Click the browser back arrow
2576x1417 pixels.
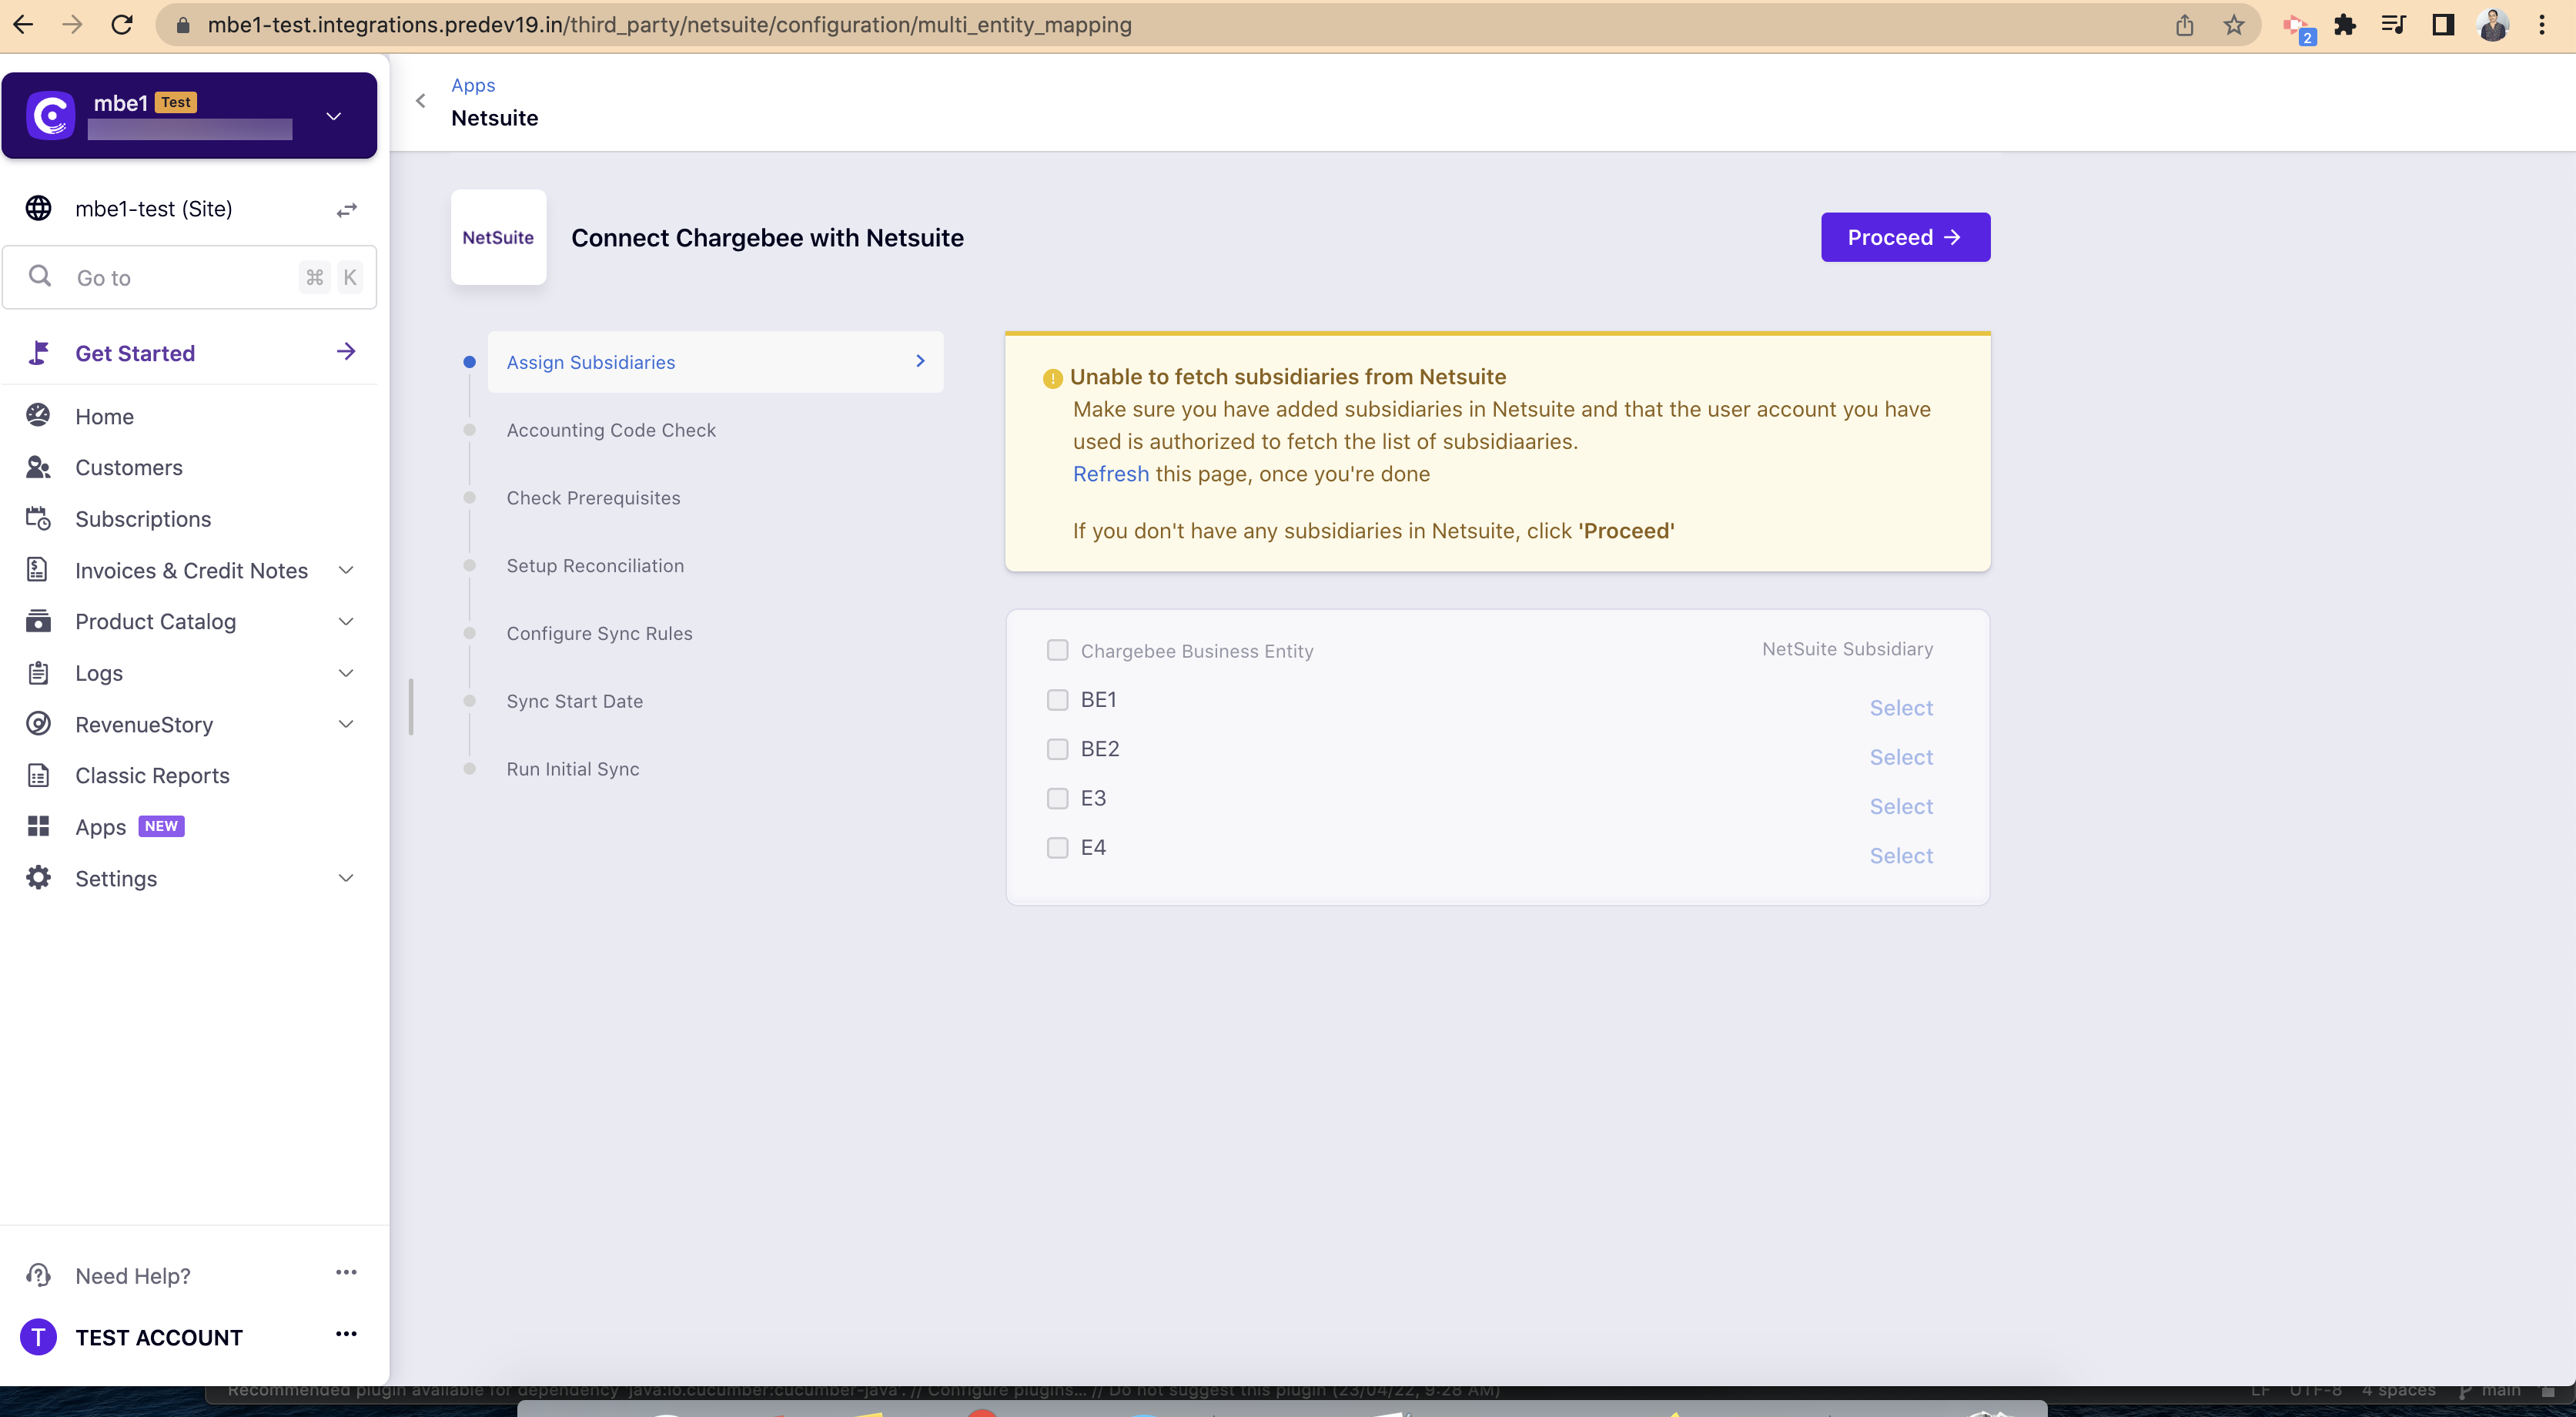click(24, 25)
